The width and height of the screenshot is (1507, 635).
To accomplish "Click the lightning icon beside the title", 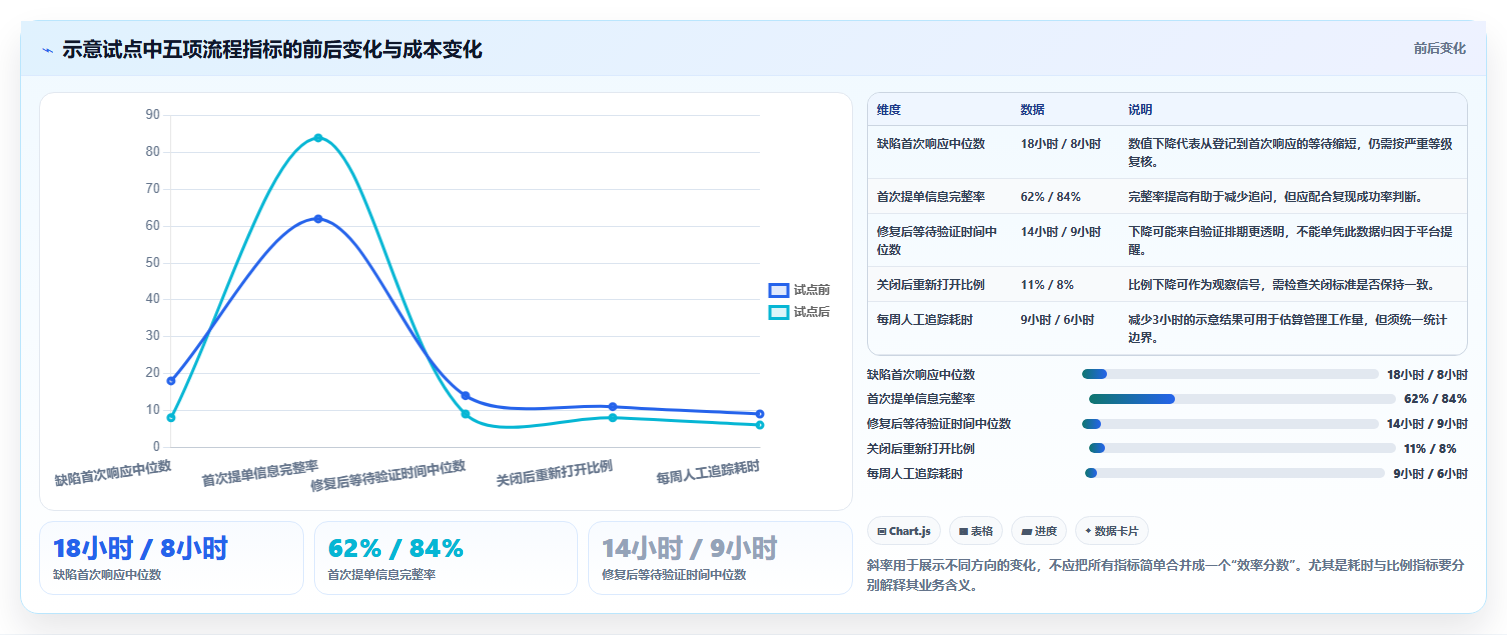I will [47, 50].
